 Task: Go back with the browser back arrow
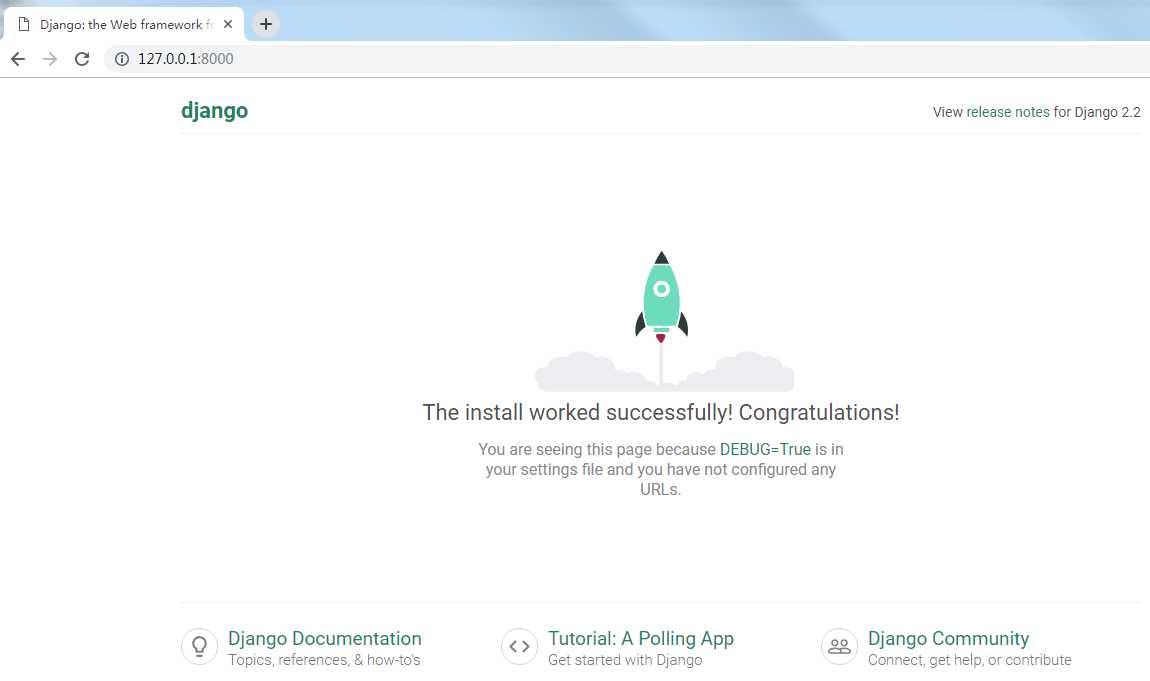(x=18, y=59)
